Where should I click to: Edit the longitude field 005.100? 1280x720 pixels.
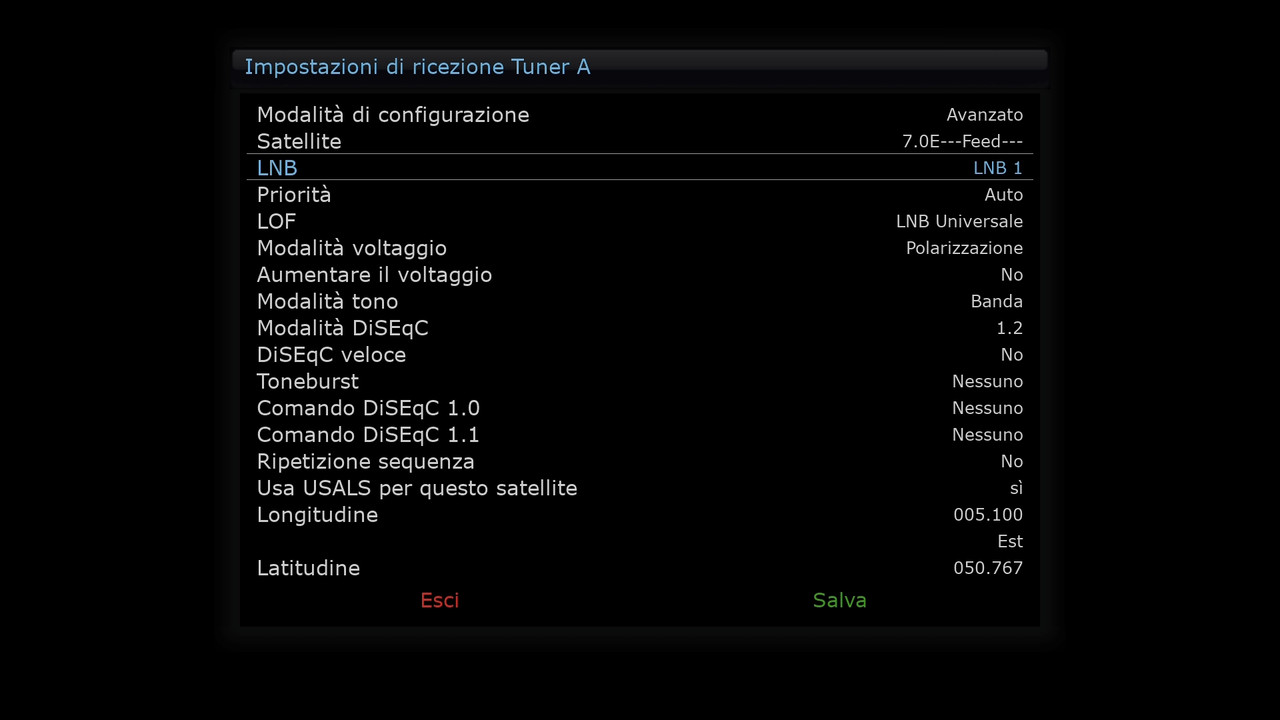pos(988,515)
